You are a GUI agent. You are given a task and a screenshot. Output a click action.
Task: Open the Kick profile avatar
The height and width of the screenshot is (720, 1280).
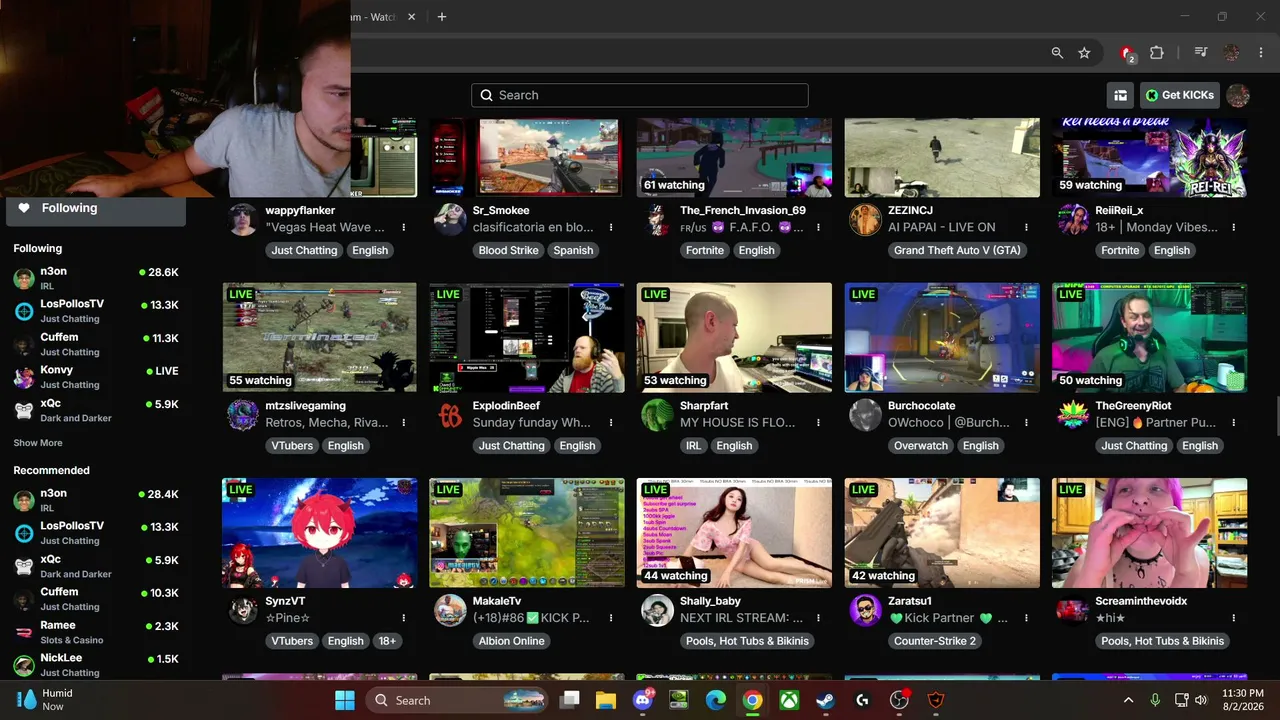click(x=1238, y=95)
